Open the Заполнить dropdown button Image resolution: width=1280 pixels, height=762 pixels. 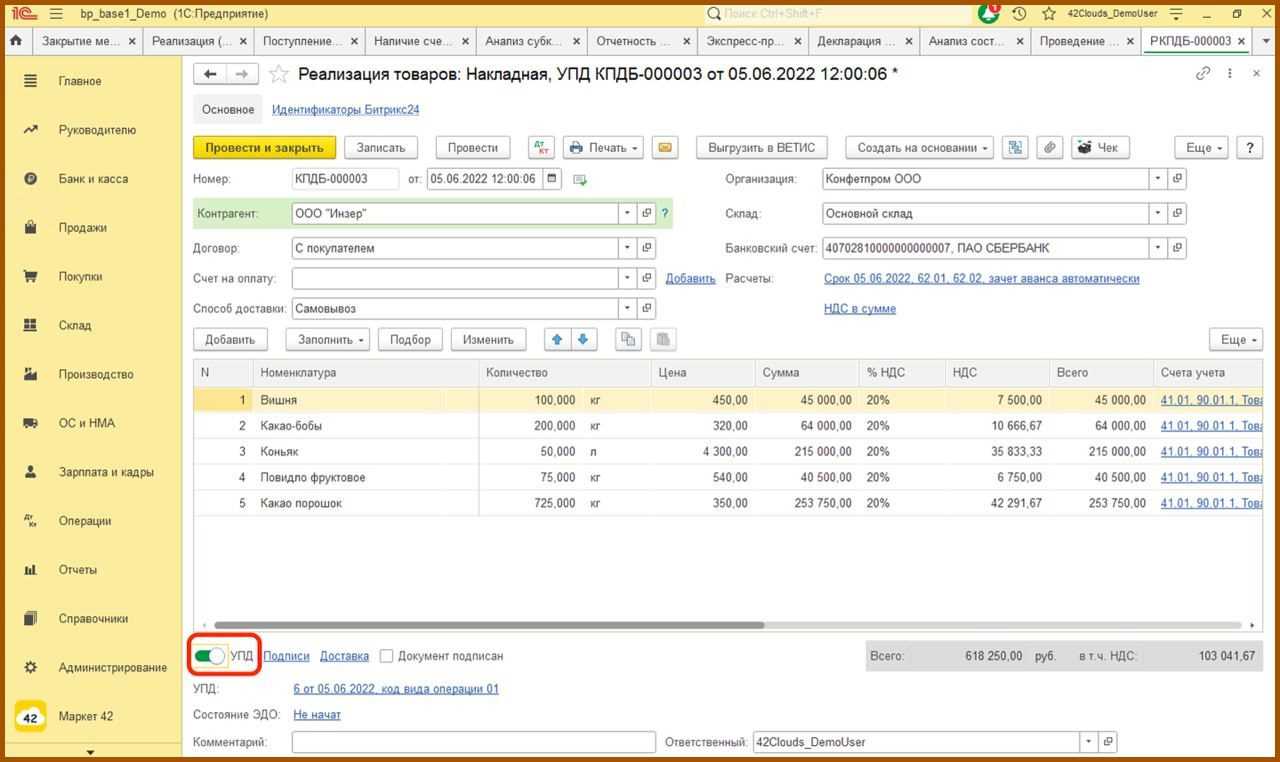(328, 339)
